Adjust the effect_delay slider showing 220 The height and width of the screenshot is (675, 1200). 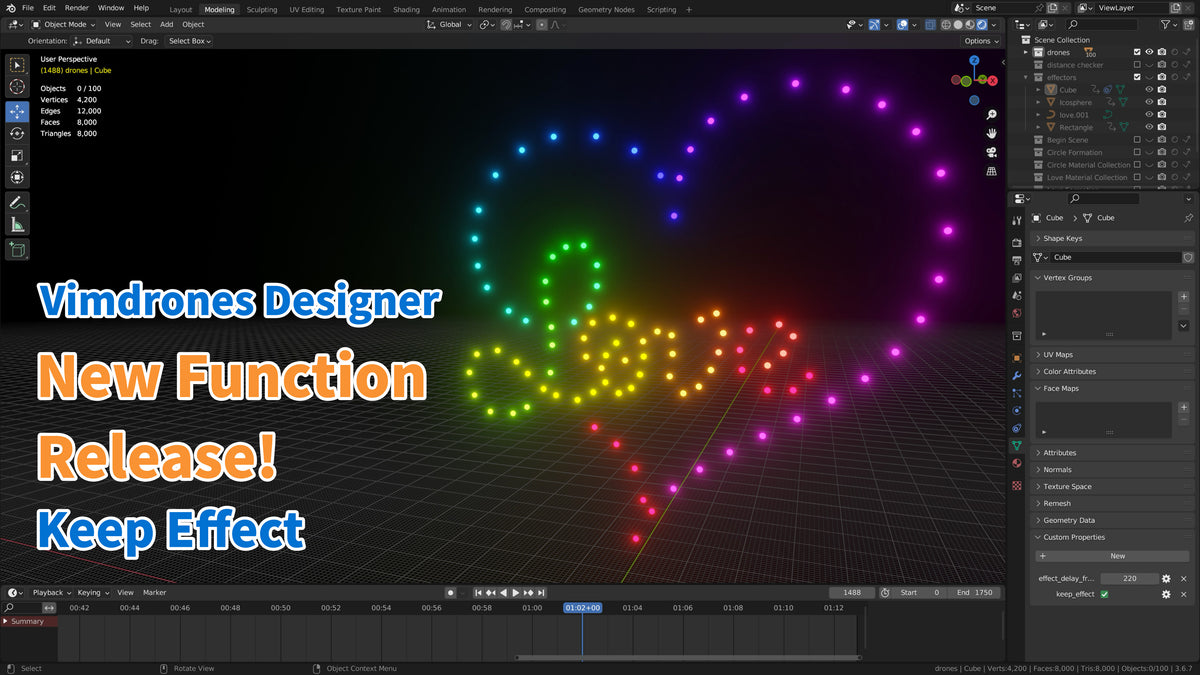pos(1130,577)
